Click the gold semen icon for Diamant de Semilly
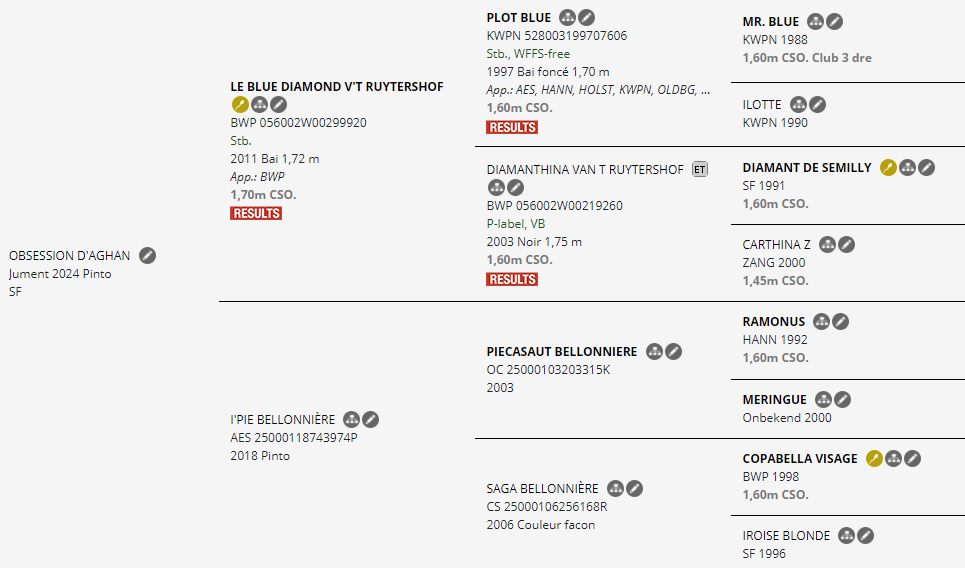Viewport: 965px width, 568px height. click(888, 167)
